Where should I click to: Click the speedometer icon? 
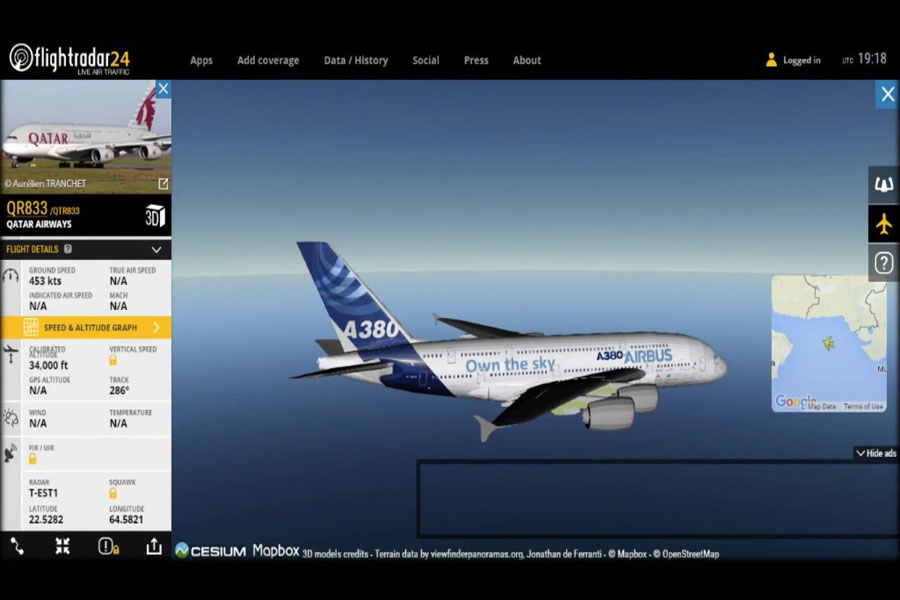click(x=10, y=276)
